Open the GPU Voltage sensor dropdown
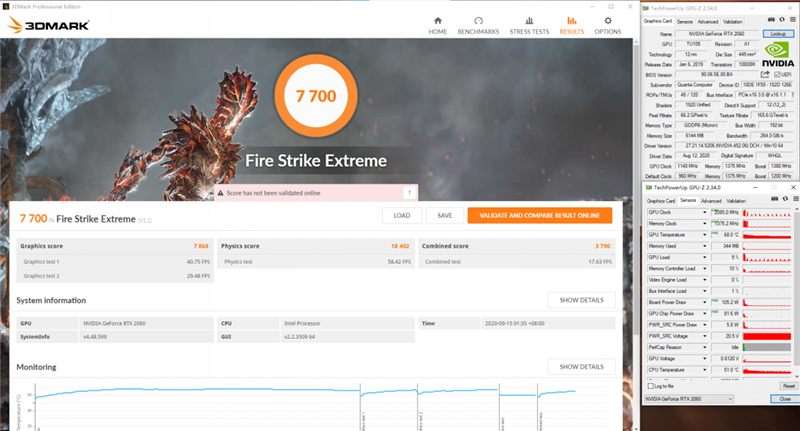This screenshot has height=431, width=800. coord(705,358)
